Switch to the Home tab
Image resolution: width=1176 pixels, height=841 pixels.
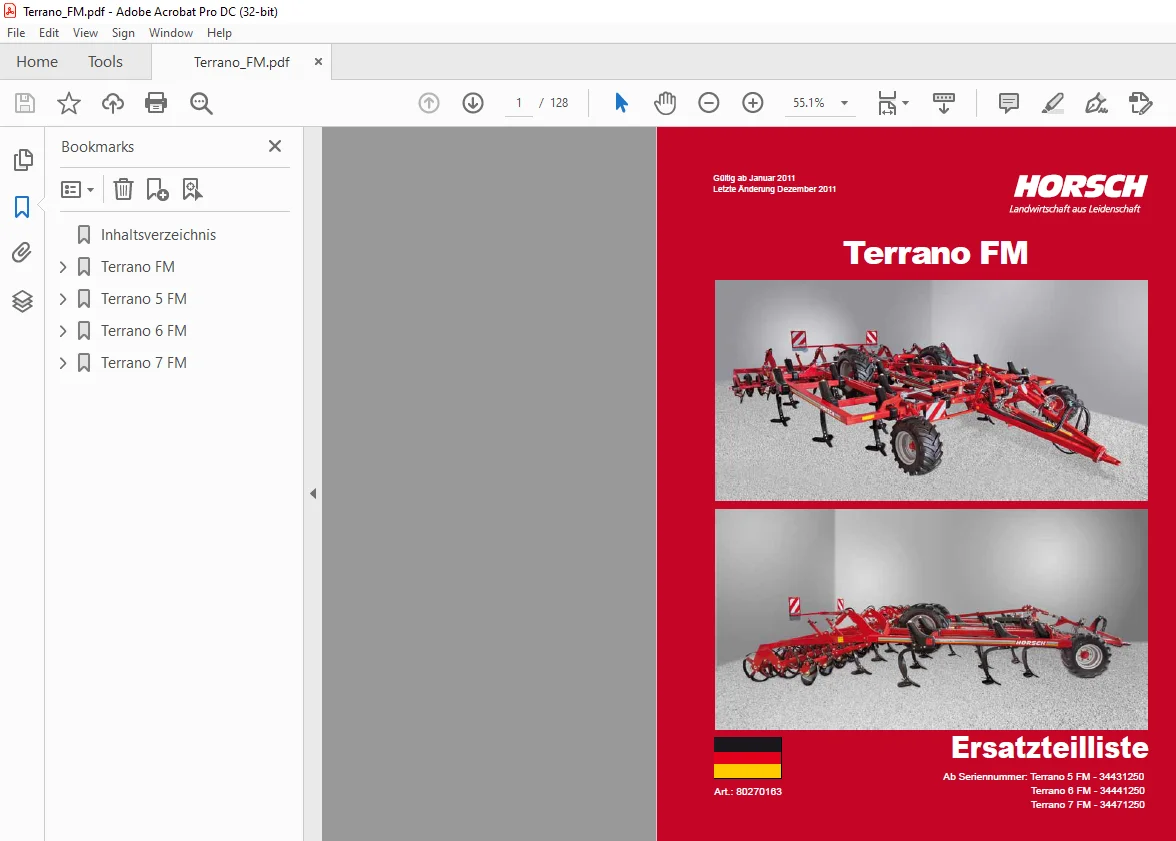(x=37, y=62)
